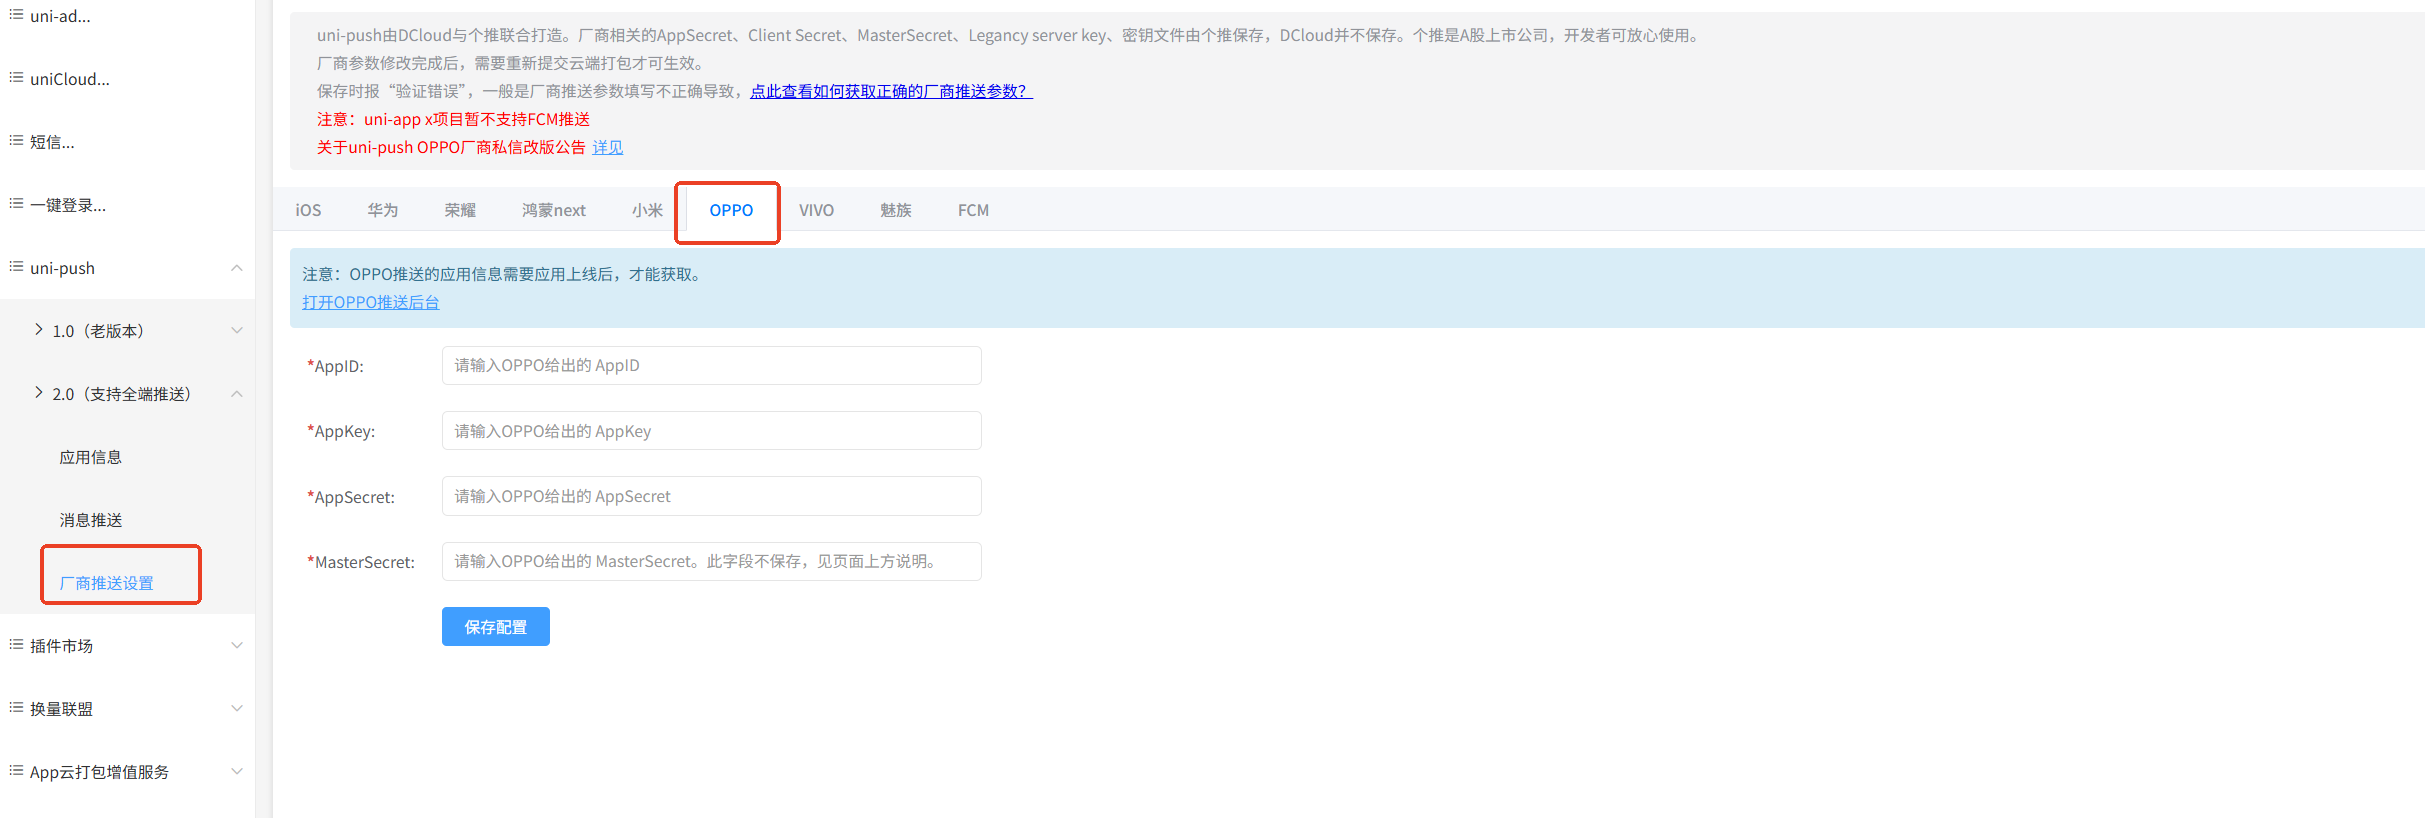
Task: Open the 点此查看如何获取正确的厂商推送参数 link
Action: (x=891, y=91)
